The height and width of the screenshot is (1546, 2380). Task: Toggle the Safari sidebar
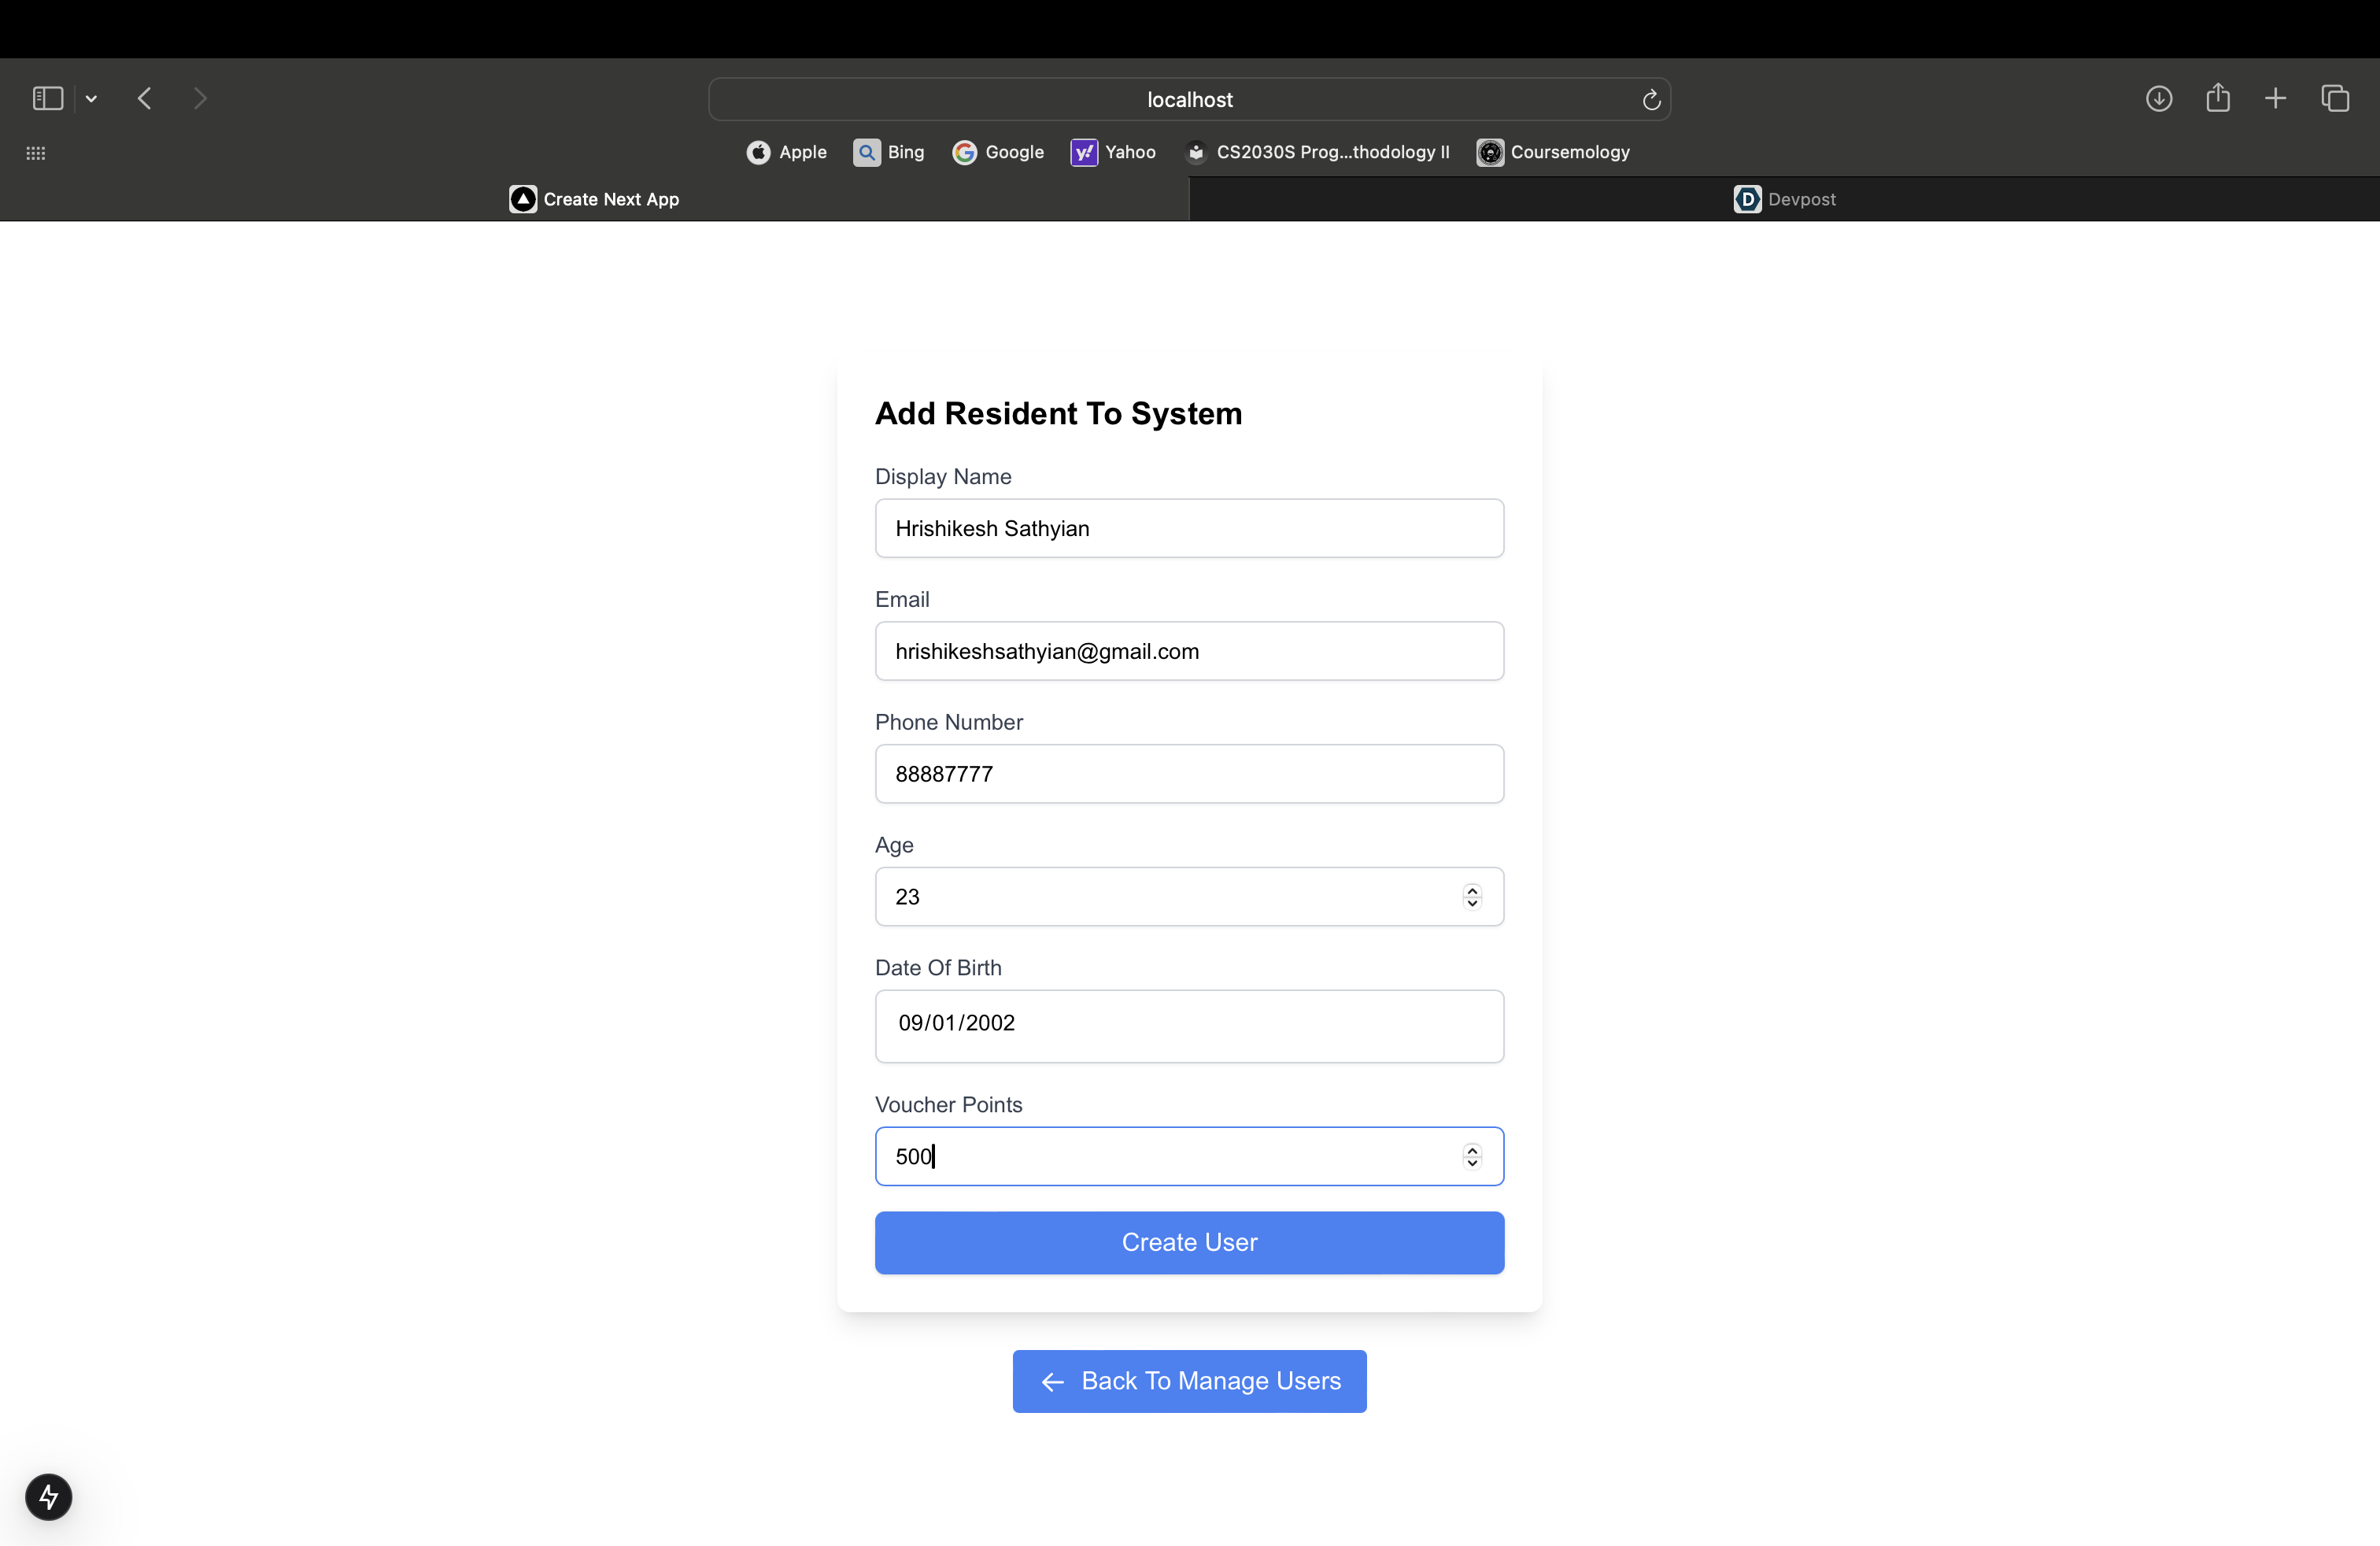[x=48, y=98]
